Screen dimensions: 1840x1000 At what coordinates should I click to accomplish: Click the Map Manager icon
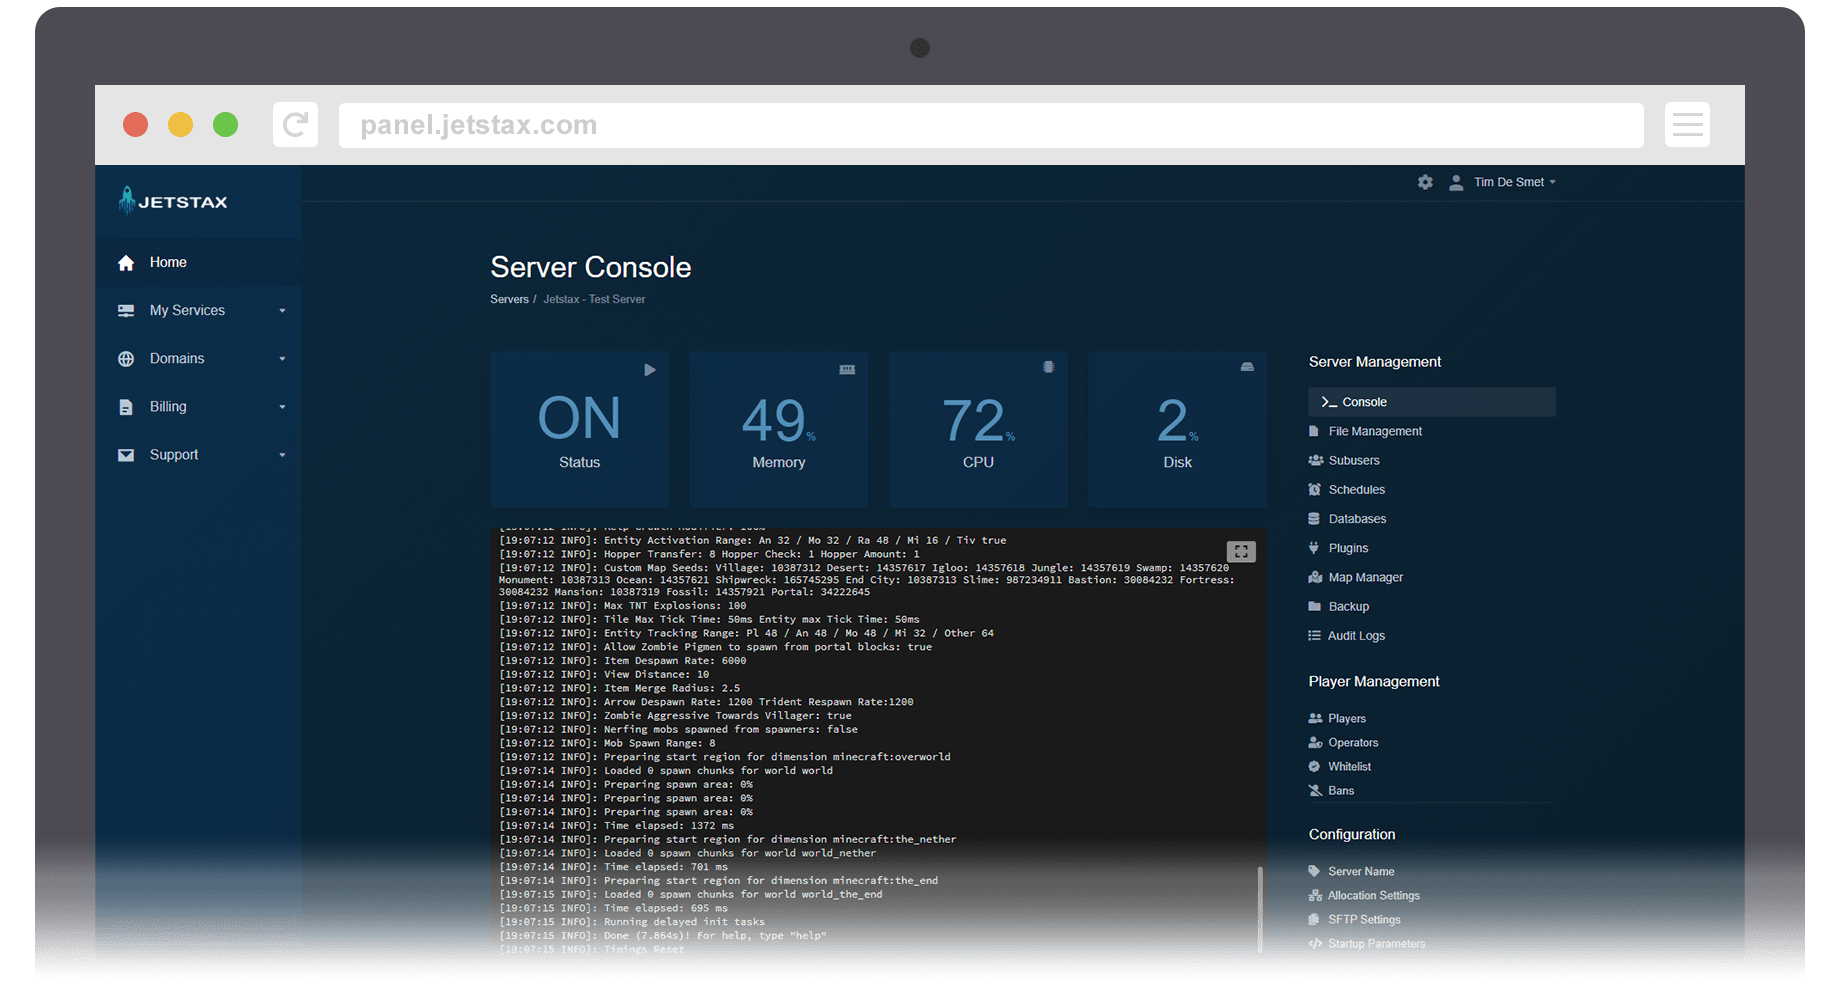1315,577
